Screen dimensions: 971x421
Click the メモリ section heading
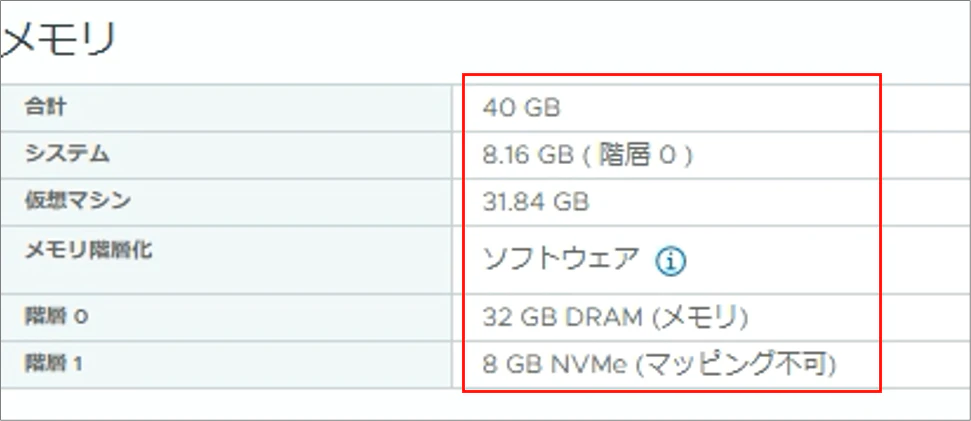[60, 41]
